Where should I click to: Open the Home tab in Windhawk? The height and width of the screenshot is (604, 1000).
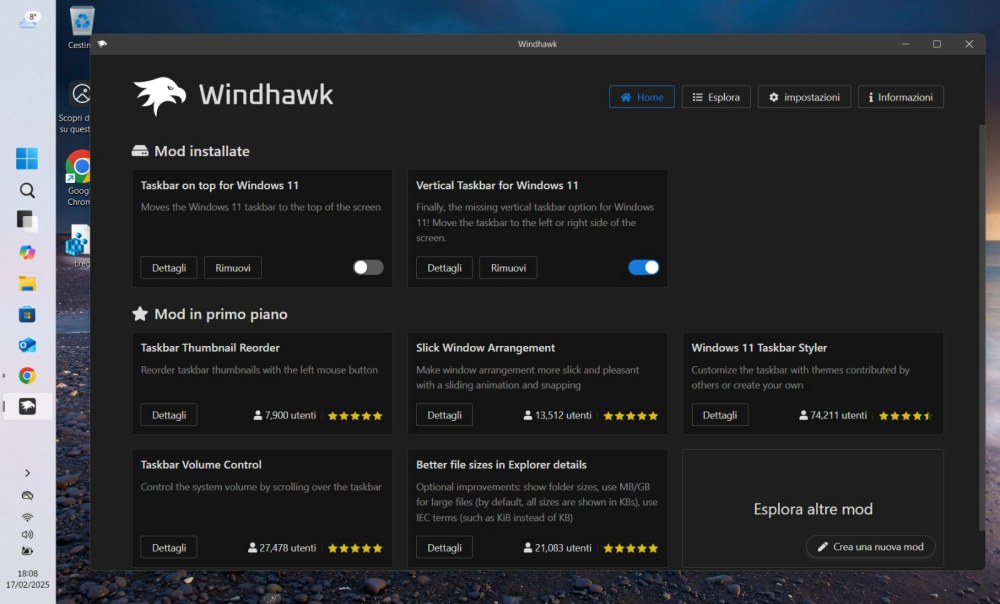(642, 97)
